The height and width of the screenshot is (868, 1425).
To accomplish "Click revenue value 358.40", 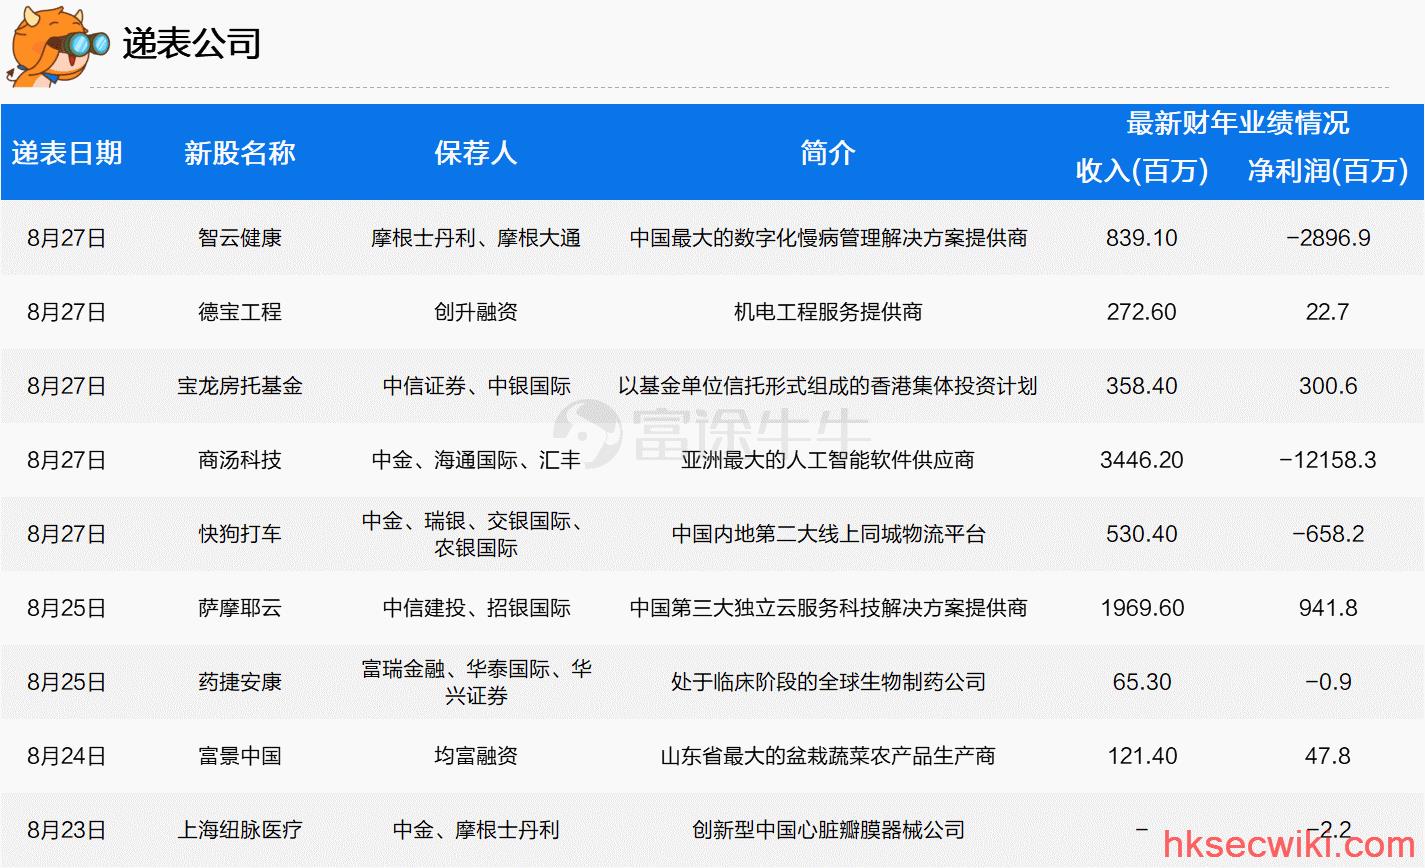I will (x=1142, y=386).
